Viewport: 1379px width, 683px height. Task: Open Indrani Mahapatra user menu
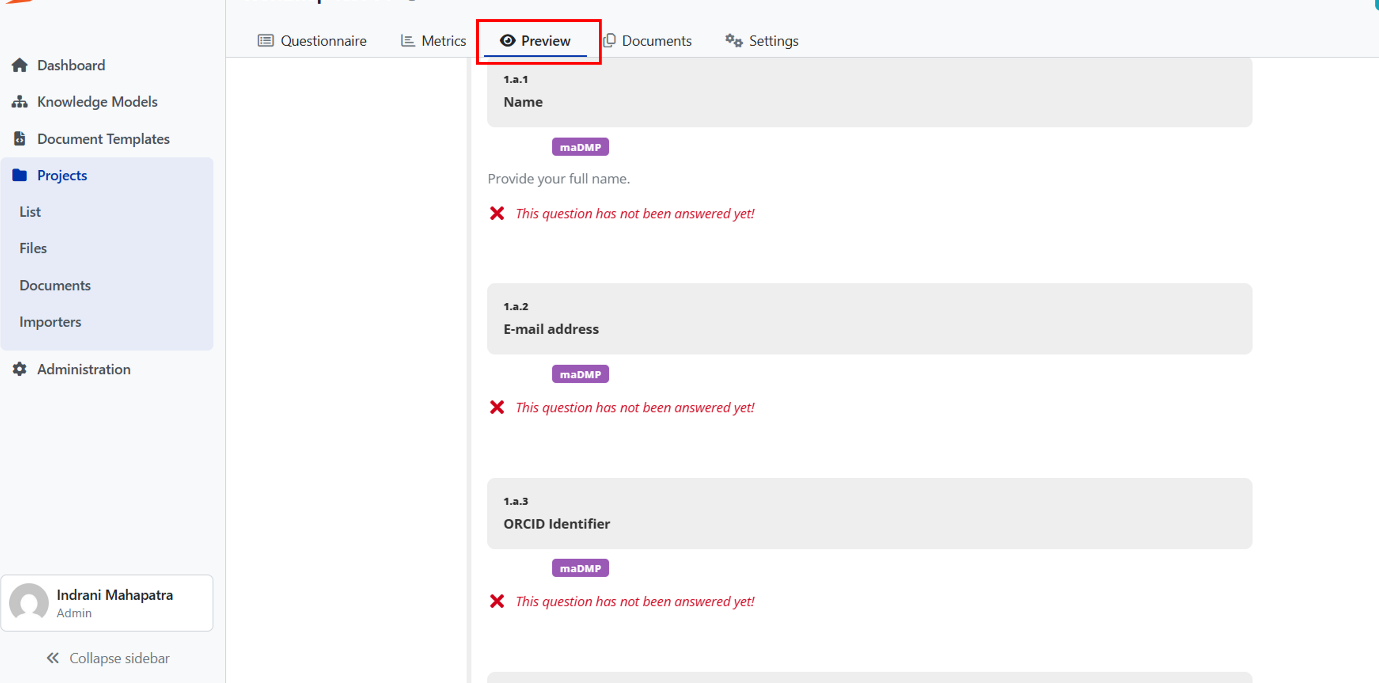point(114,603)
